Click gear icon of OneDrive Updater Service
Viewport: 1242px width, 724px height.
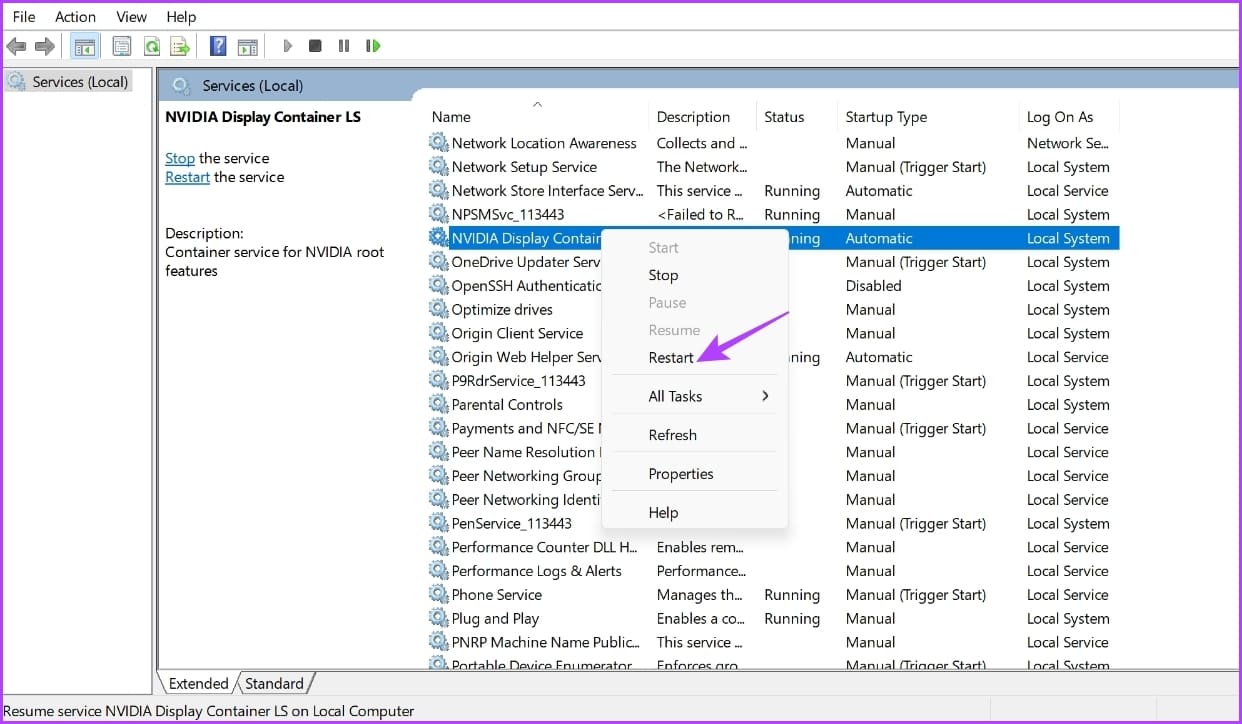438,262
